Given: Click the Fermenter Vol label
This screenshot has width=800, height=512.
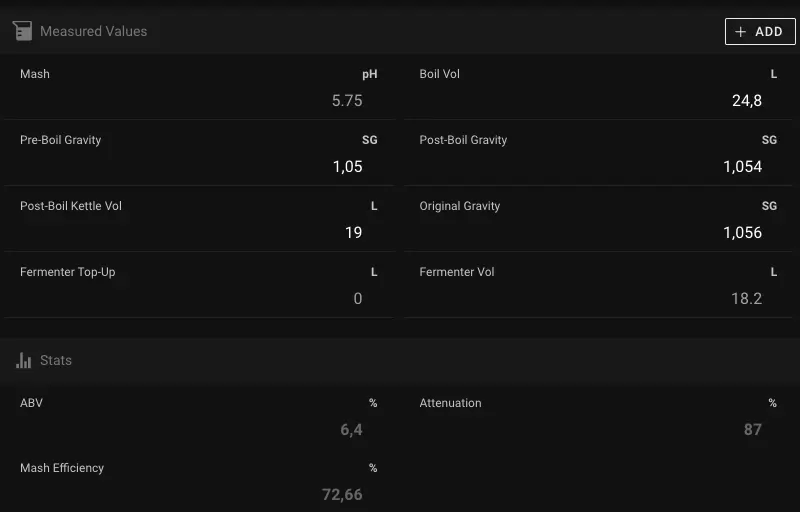Looking at the screenshot, I should click(x=457, y=272).
